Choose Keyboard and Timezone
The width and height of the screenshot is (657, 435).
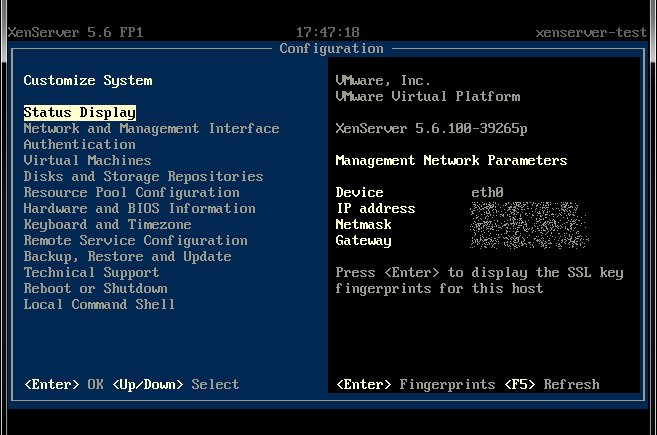(107, 225)
